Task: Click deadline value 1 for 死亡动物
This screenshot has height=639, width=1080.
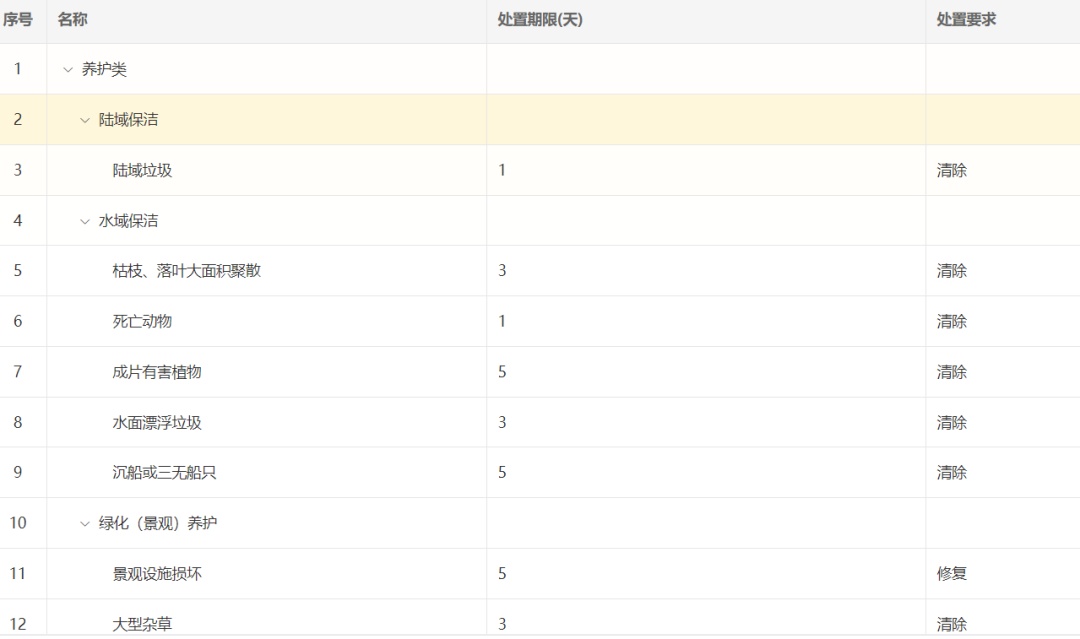Action: (x=502, y=321)
